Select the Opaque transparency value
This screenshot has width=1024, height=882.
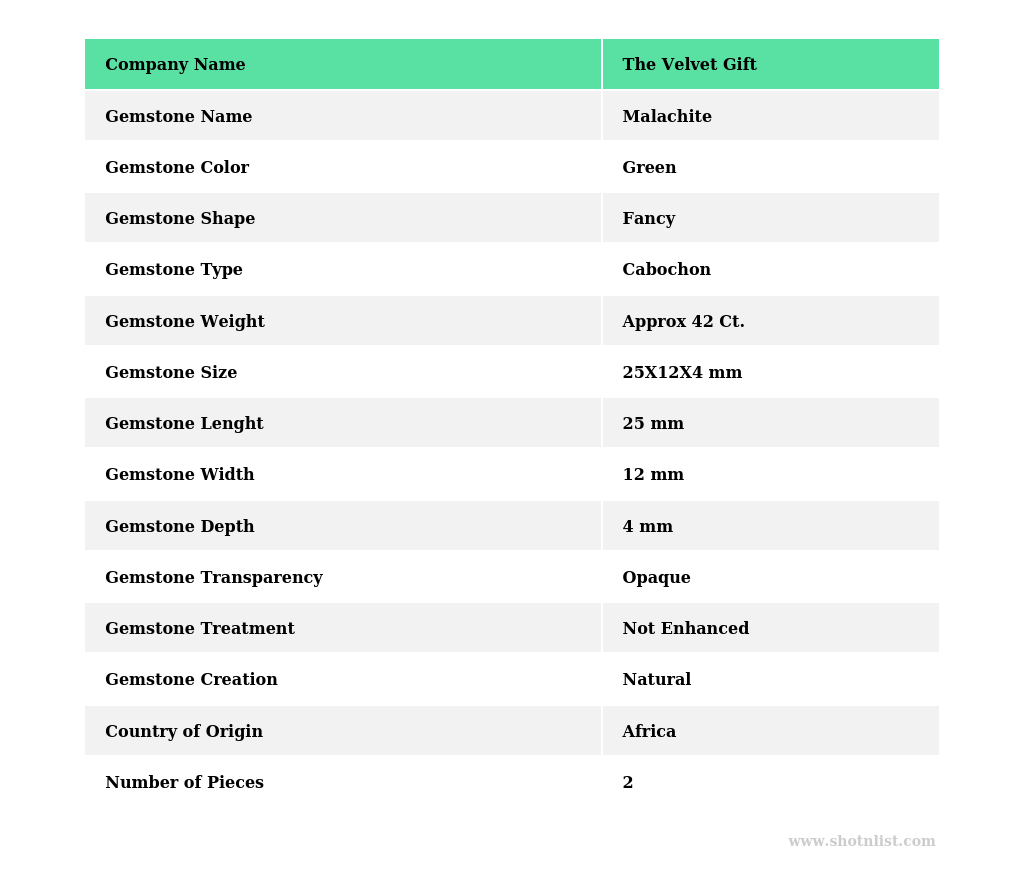pos(656,578)
